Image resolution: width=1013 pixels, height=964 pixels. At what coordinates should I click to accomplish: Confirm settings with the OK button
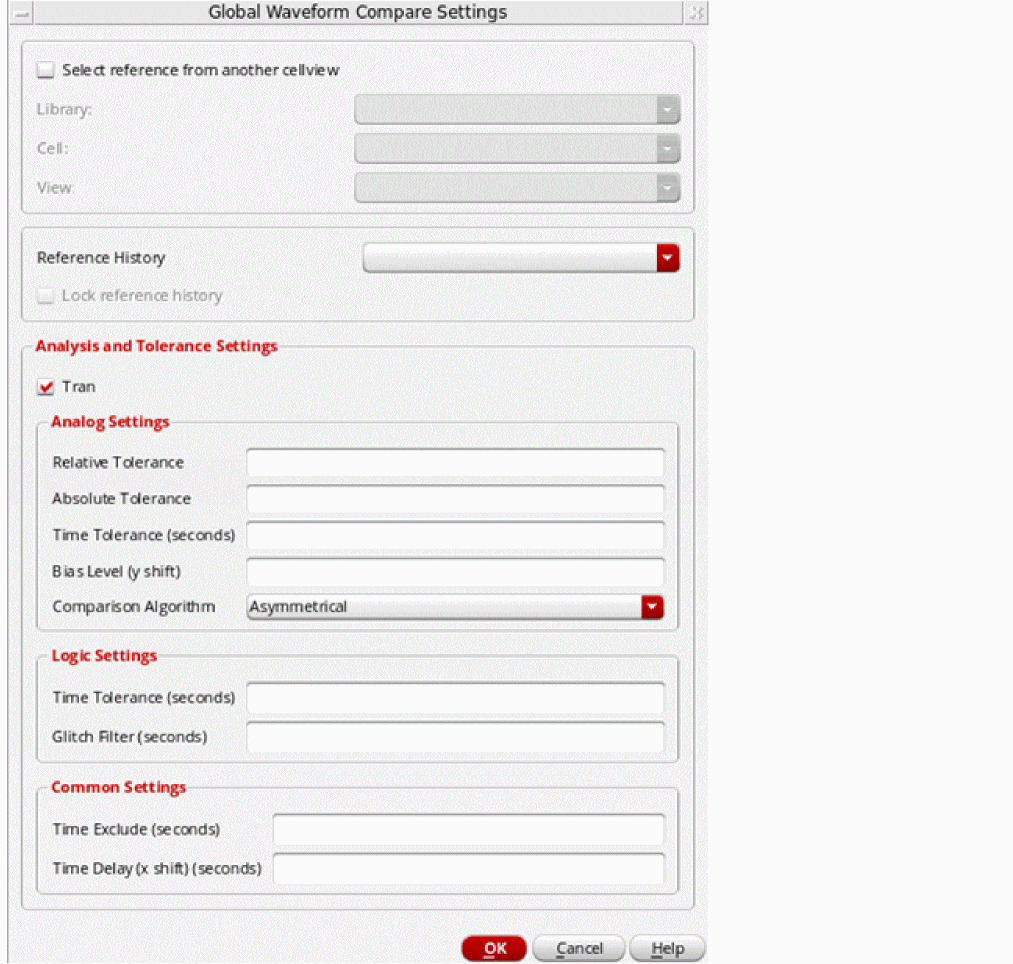[494, 948]
